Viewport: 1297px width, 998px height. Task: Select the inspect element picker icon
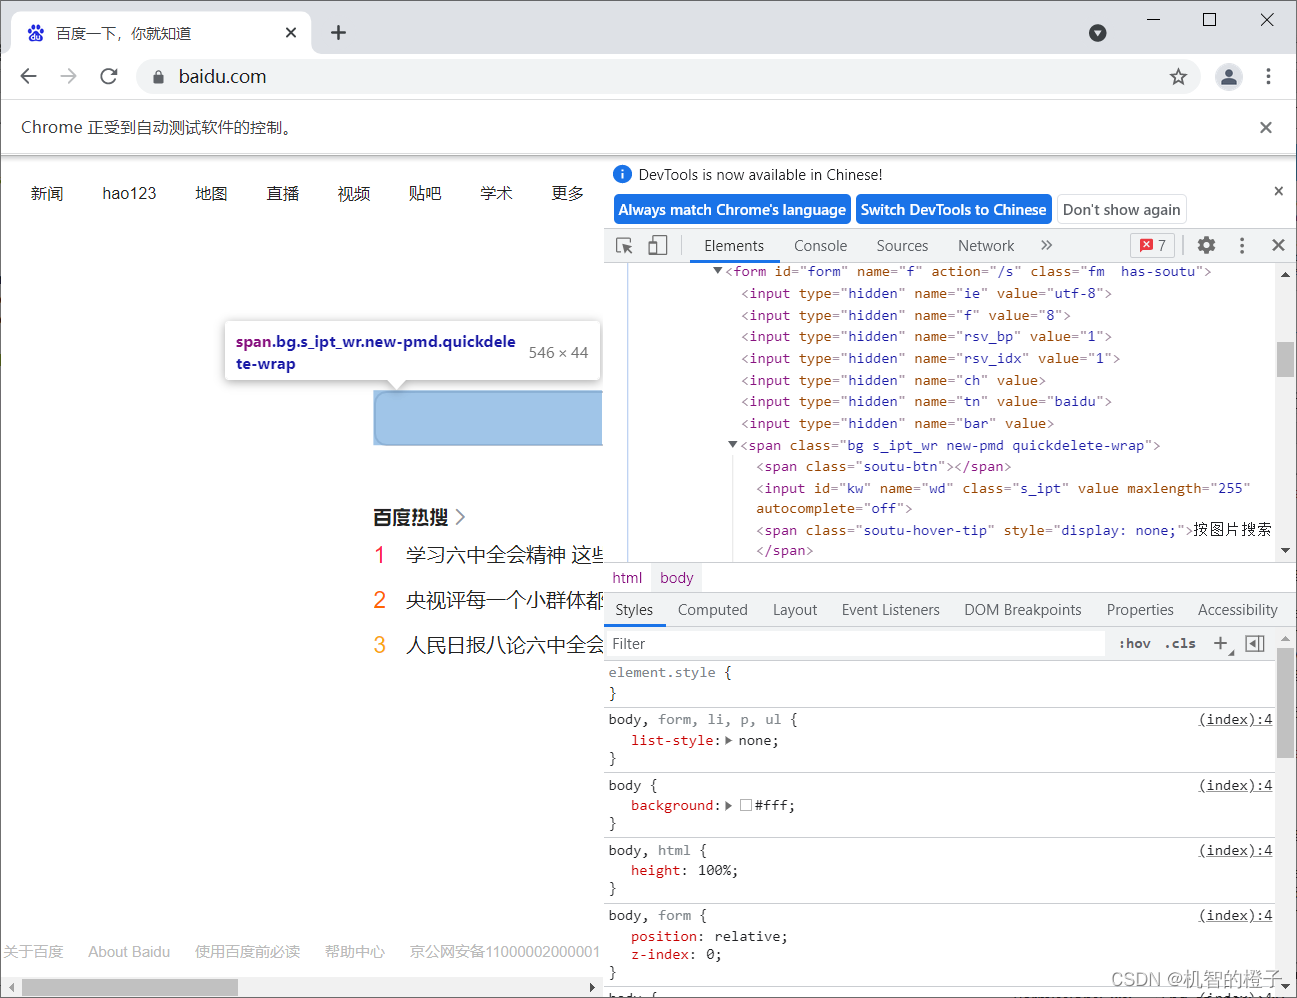click(625, 245)
